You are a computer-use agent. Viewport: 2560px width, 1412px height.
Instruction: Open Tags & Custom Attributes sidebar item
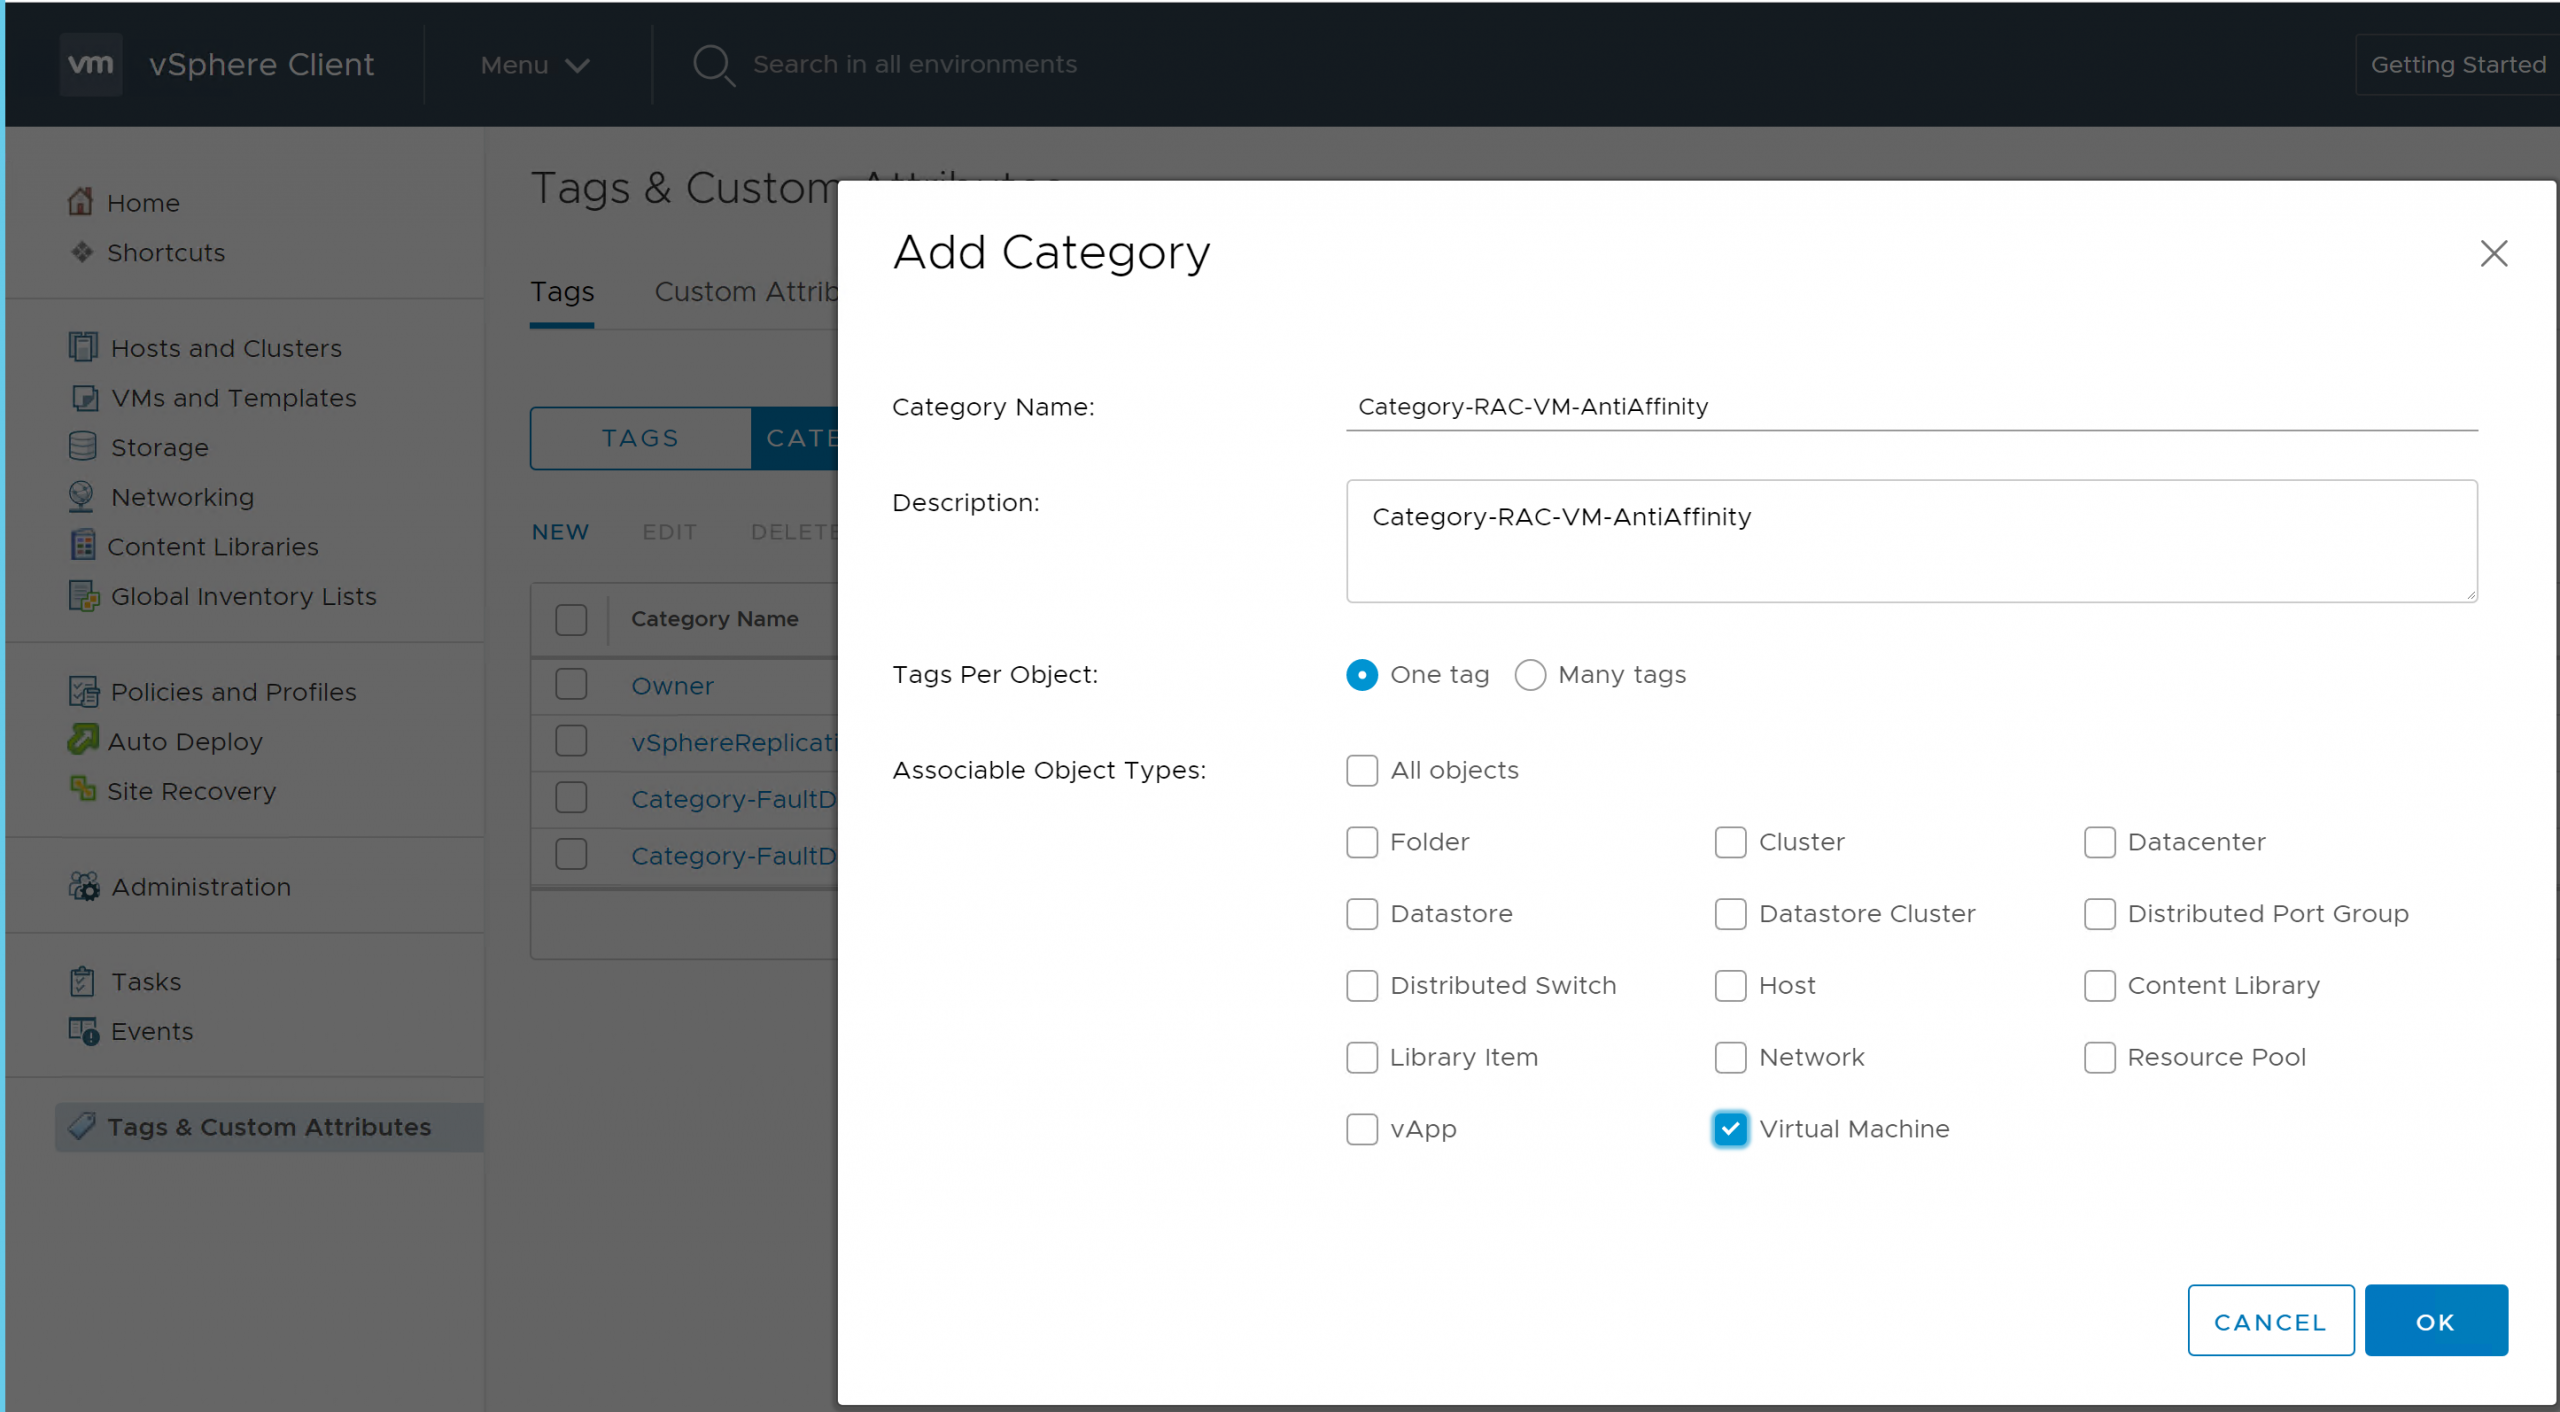tap(268, 1127)
